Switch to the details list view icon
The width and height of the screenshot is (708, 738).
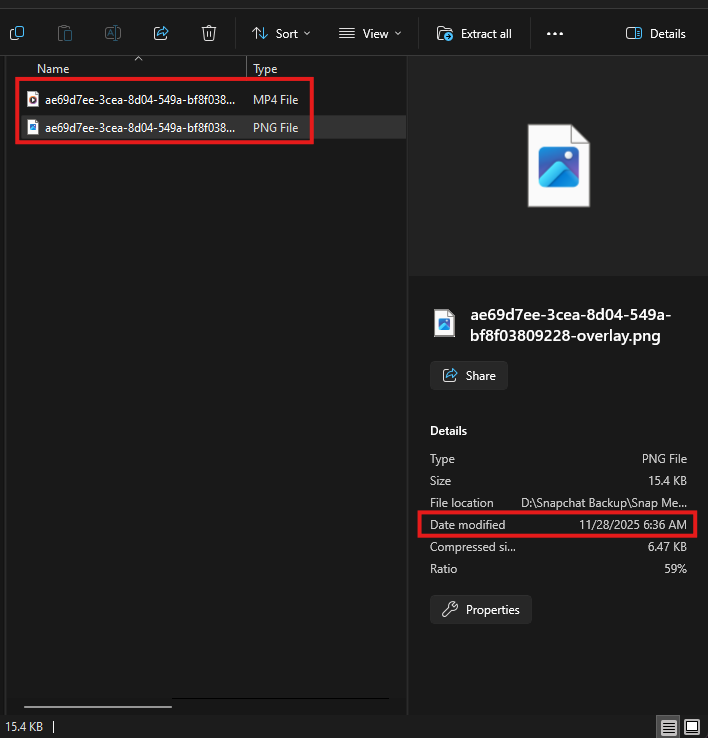pyautogui.click(x=668, y=727)
